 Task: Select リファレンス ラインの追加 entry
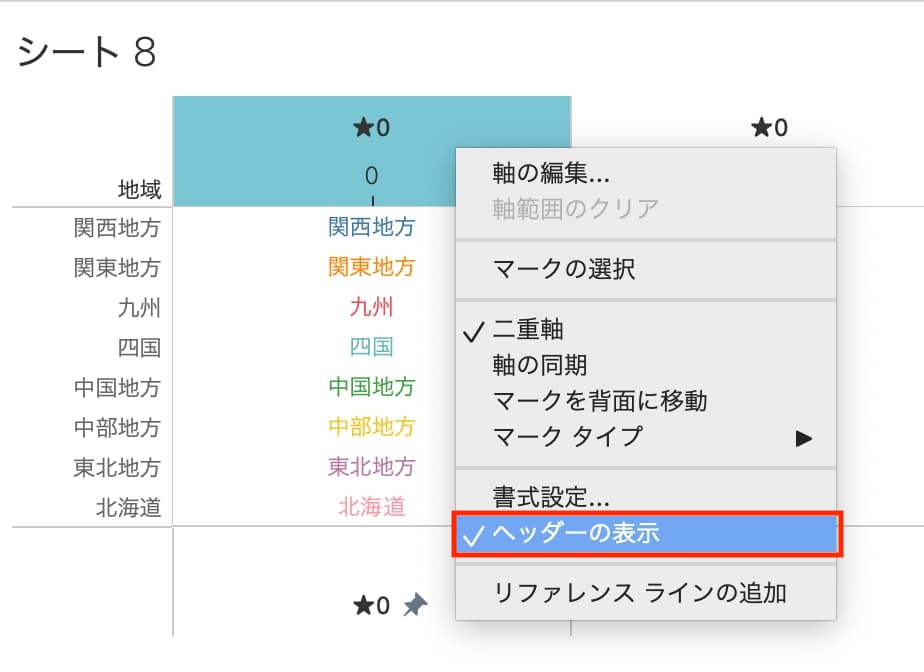coord(640,593)
